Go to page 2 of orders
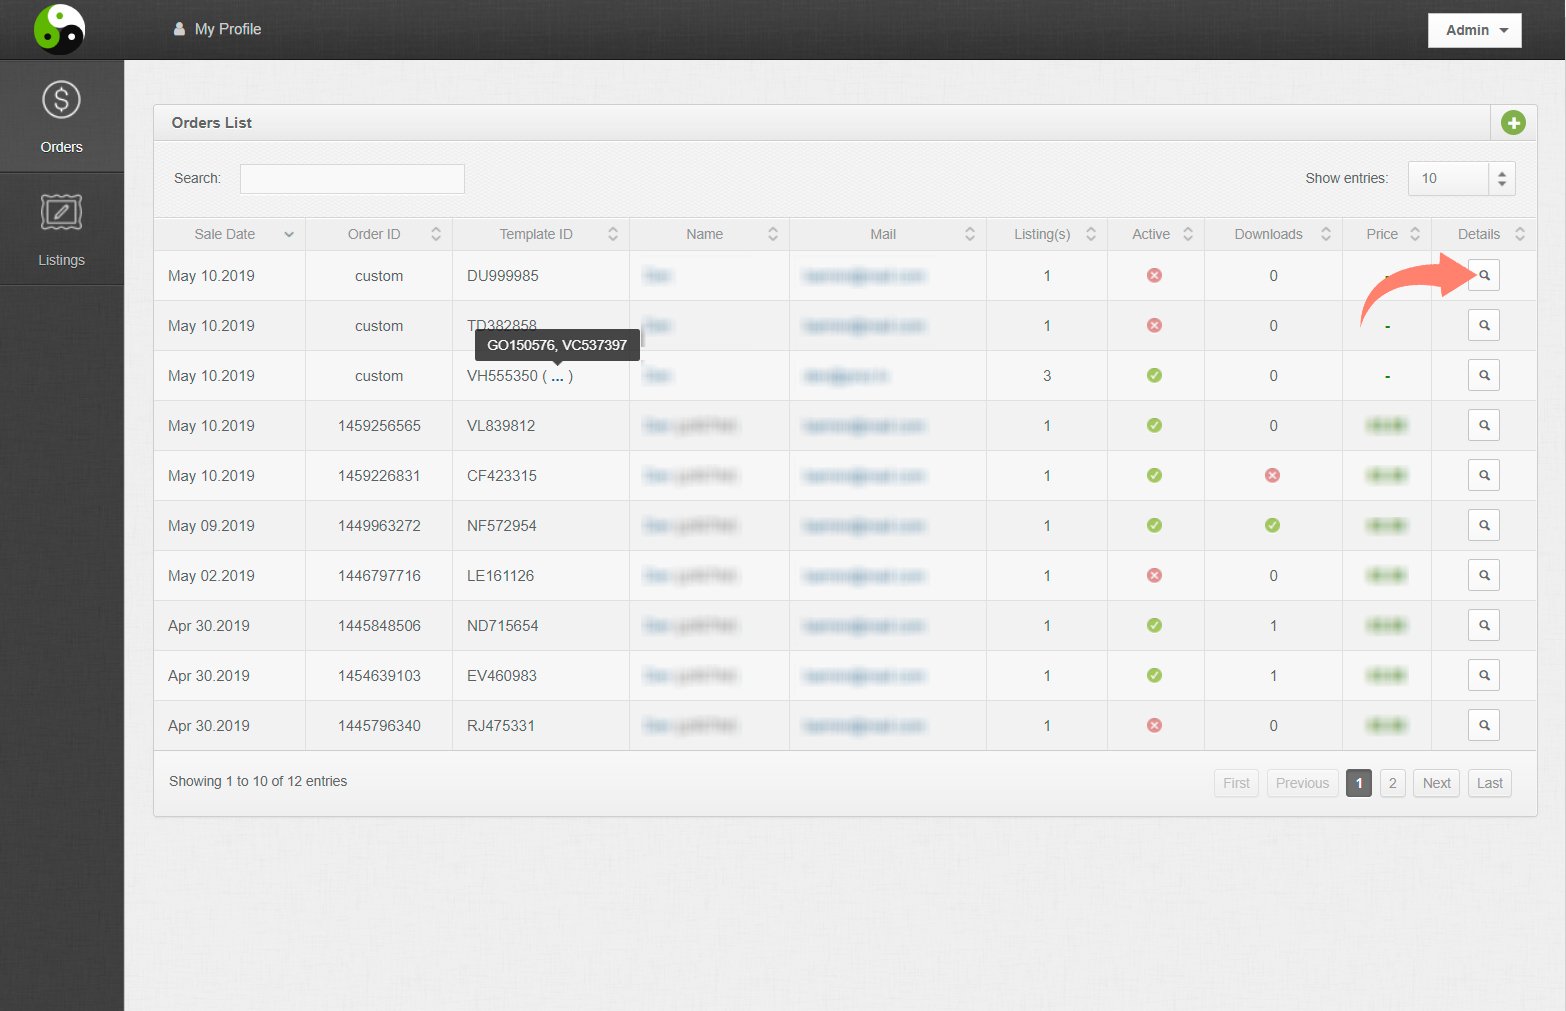 coord(1392,783)
